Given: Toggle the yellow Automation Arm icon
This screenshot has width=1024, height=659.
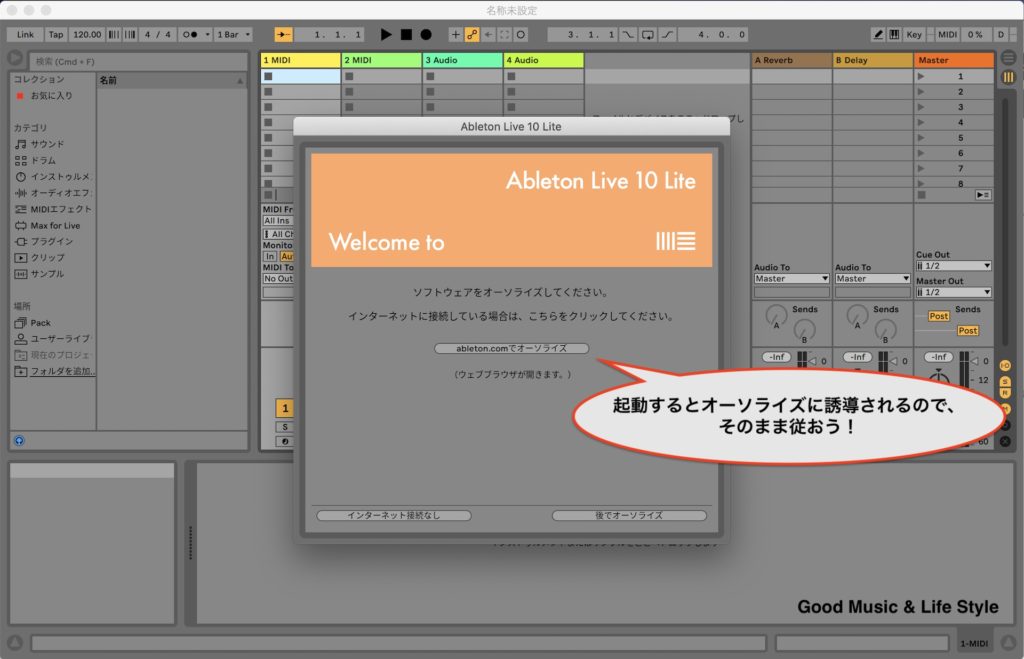Looking at the screenshot, I should [x=472, y=35].
